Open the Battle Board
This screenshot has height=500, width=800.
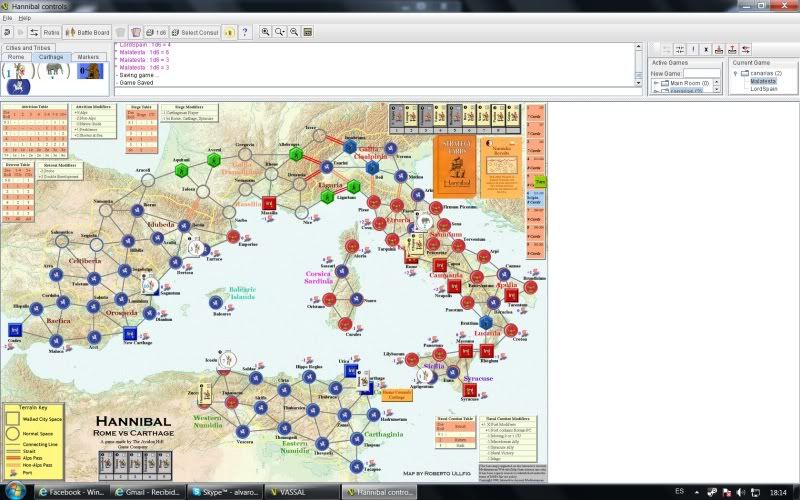tap(87, 32)
